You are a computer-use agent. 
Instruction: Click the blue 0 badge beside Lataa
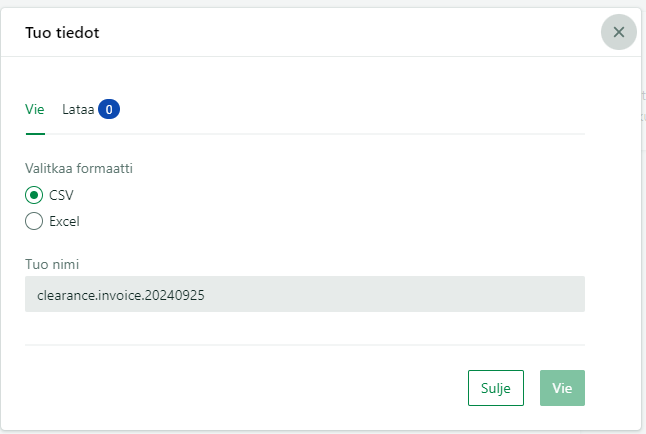point(109,109)
